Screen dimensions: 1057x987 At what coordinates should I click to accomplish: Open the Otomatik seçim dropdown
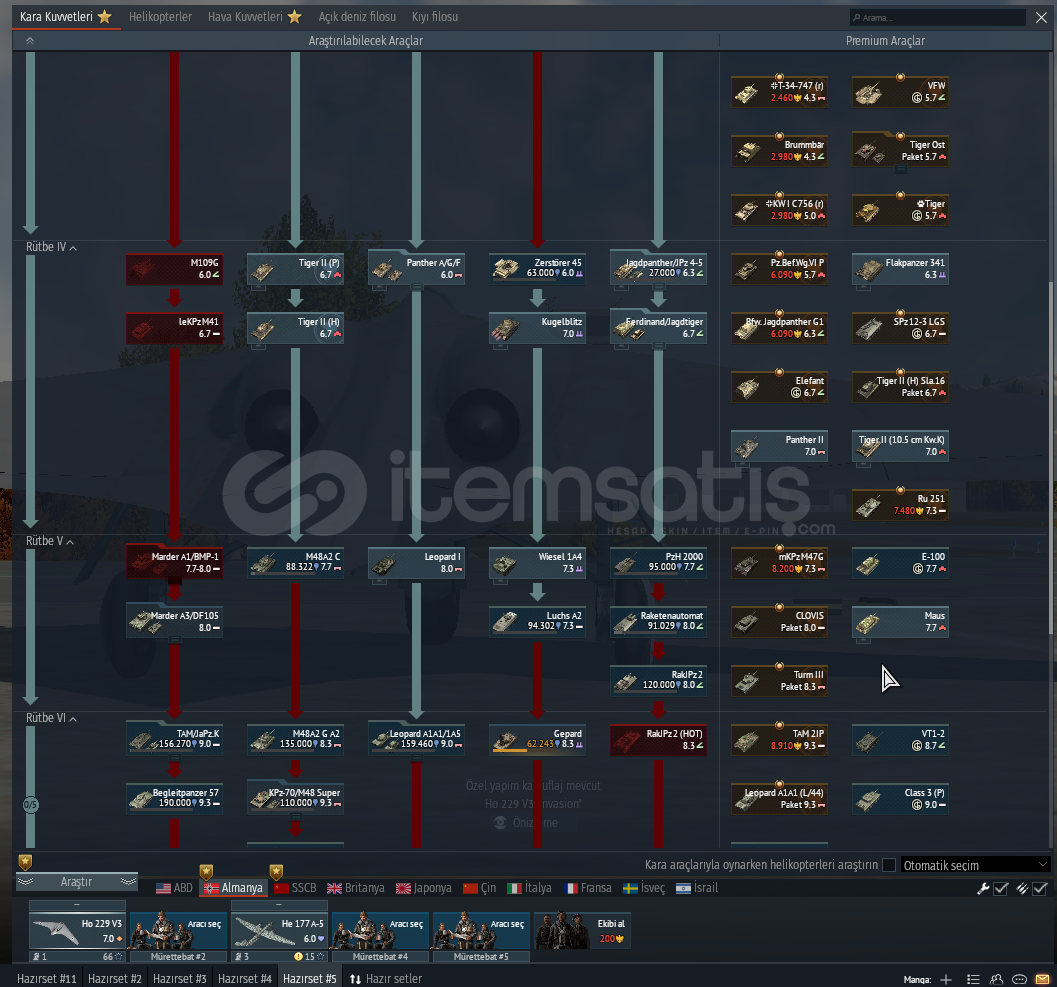(x=975, y=865)
